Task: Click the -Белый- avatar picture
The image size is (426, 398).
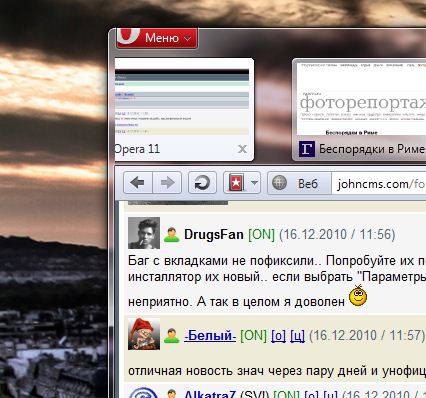Action: point(144,334)
